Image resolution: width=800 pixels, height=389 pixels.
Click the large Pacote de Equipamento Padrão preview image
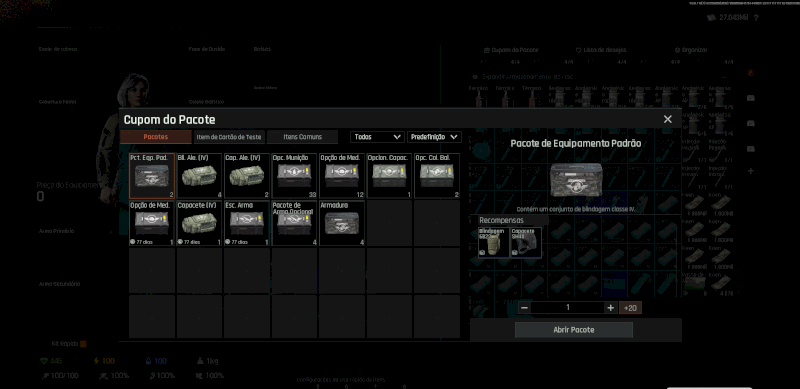point(576,180)
